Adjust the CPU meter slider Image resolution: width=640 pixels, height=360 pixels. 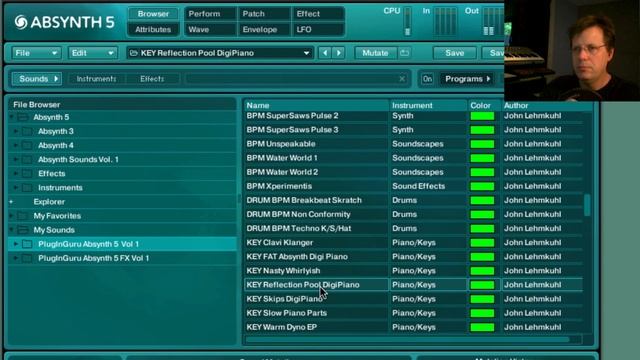point(407,22)
